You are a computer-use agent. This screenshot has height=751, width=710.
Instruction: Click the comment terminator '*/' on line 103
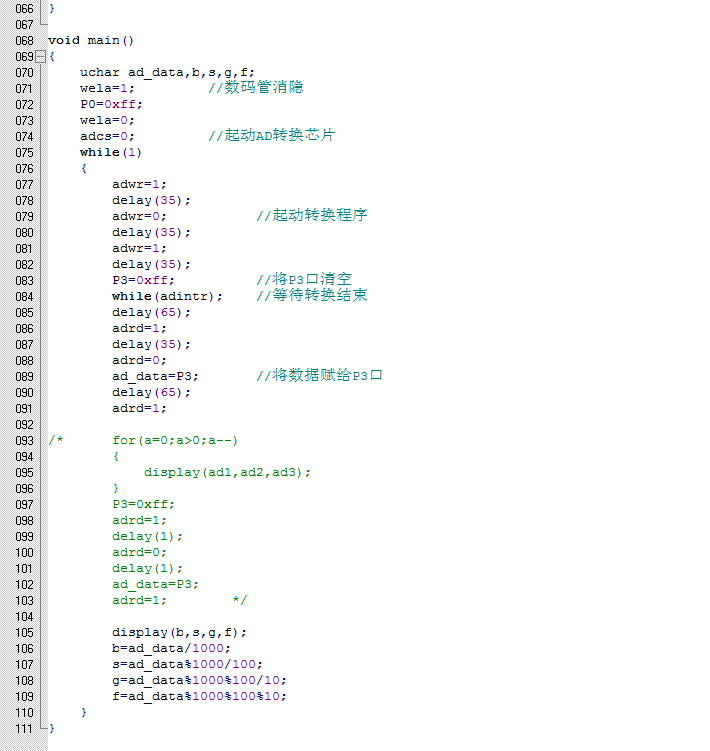coord(240,600)
